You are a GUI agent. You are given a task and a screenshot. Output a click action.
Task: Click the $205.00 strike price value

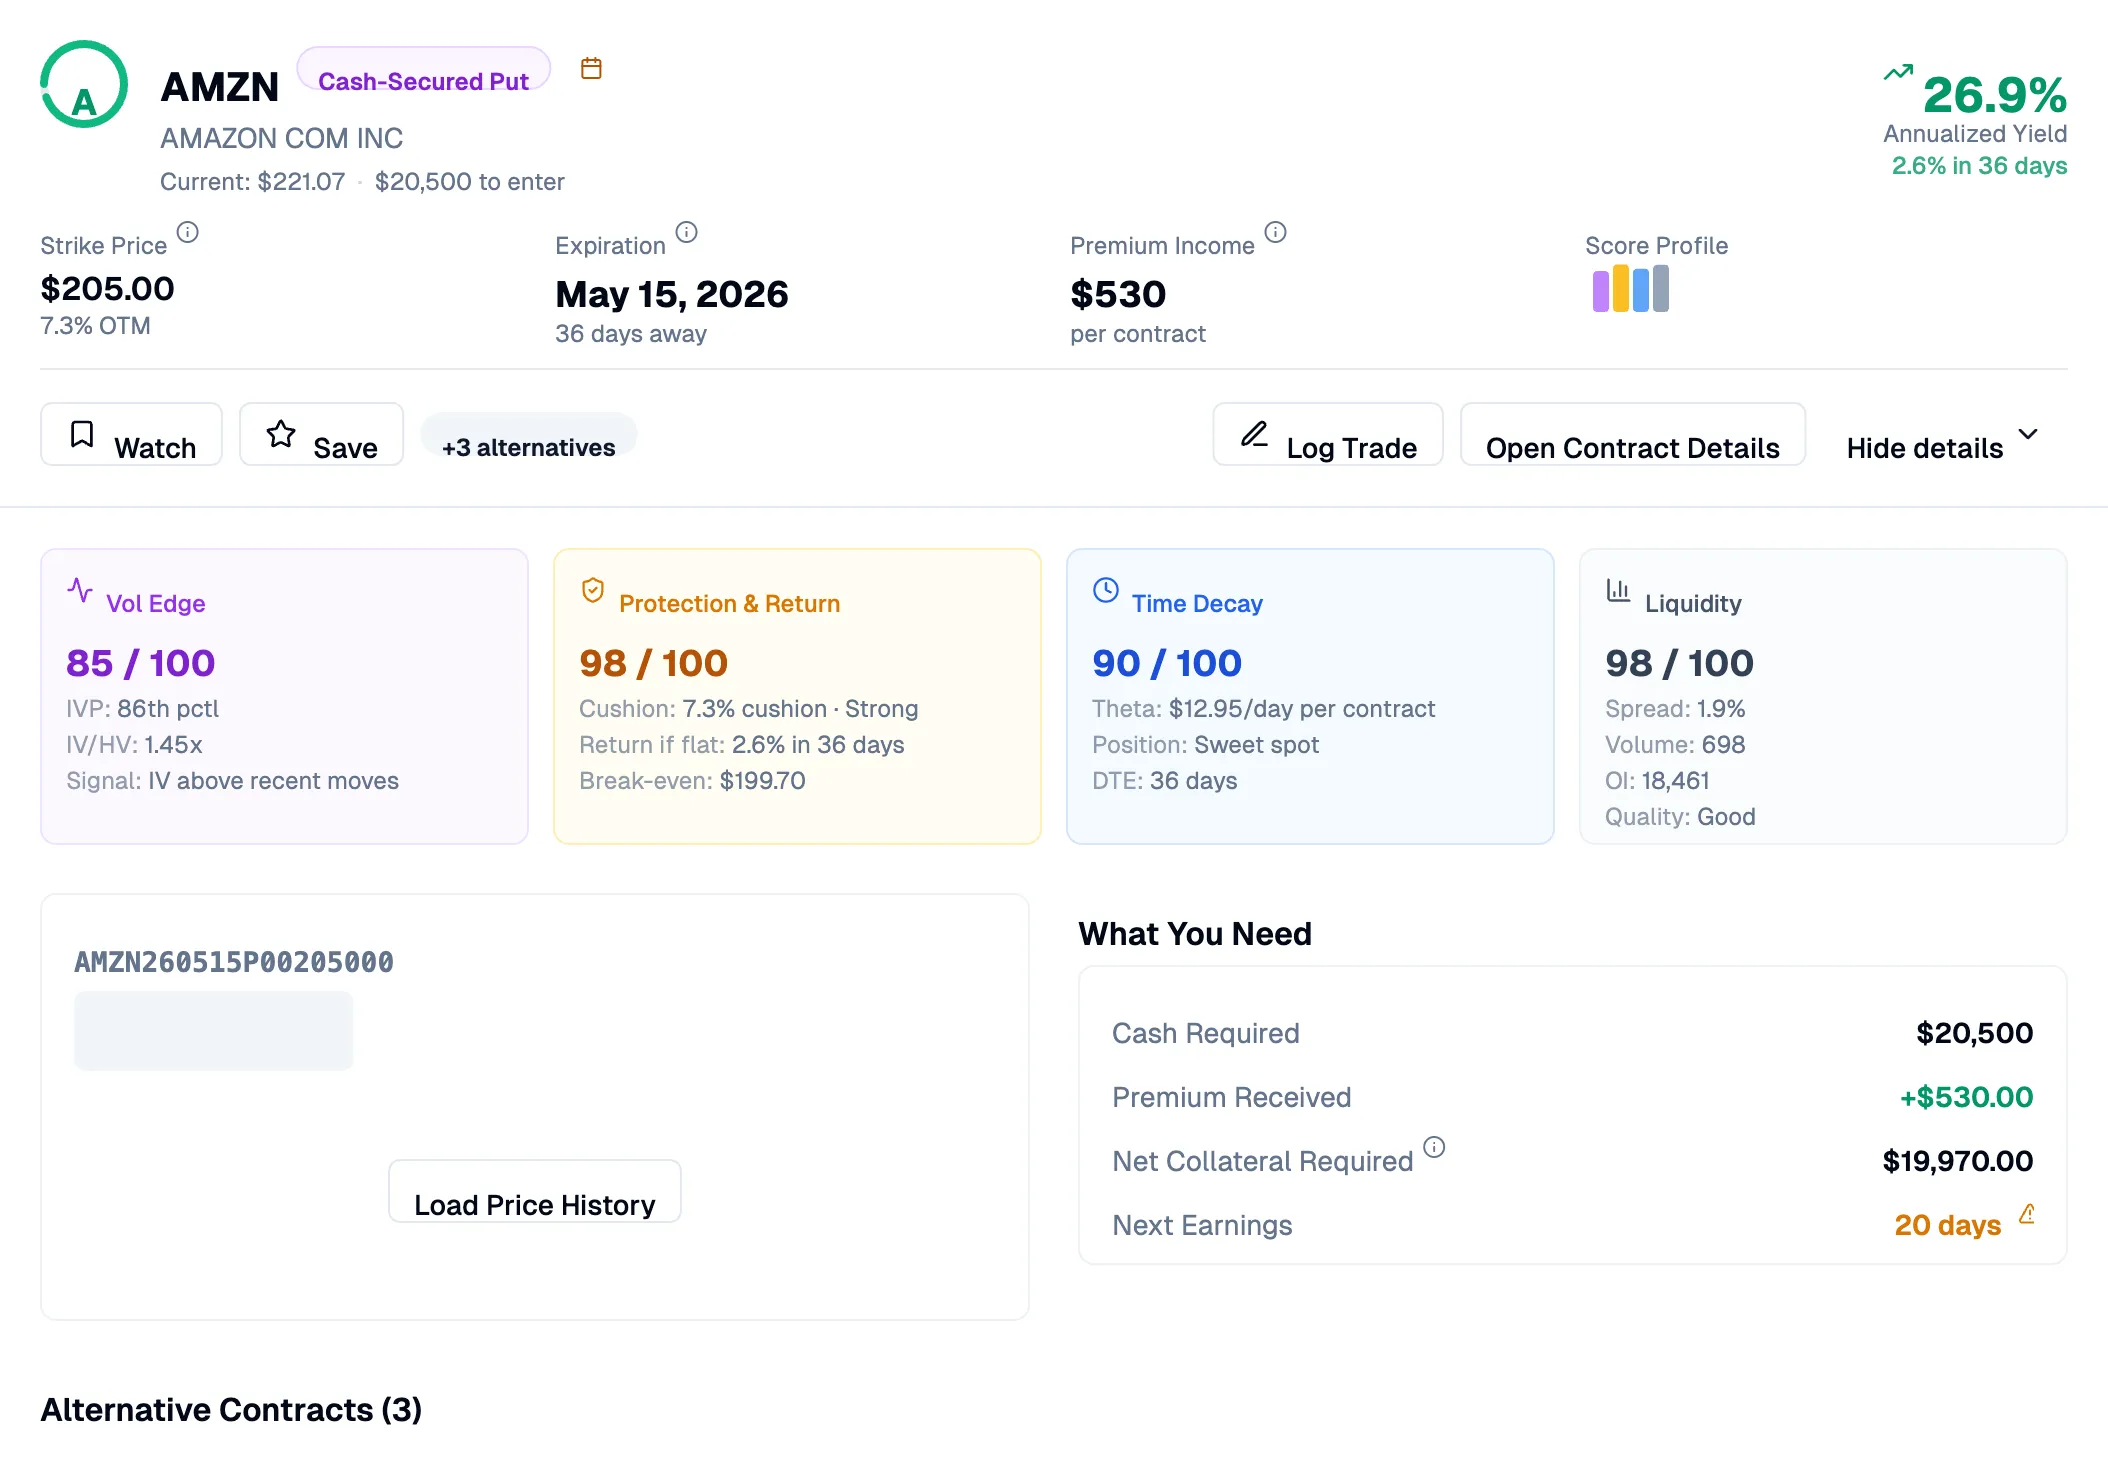107,289
